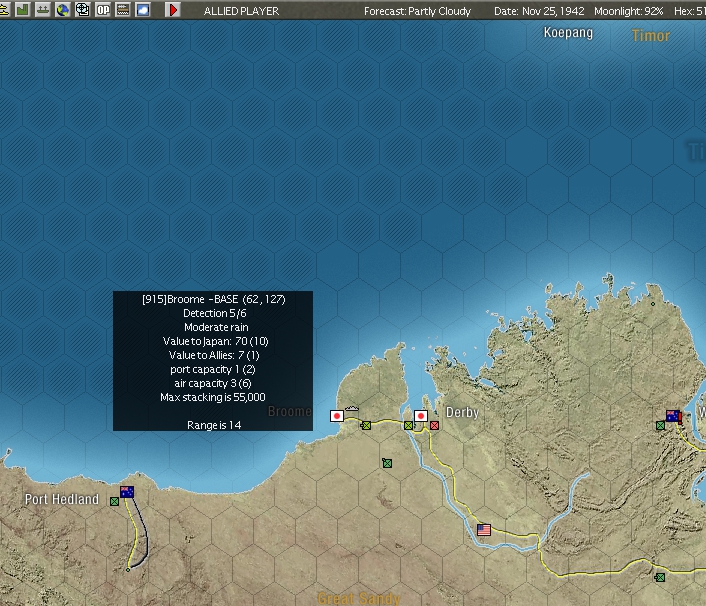Screen dimensions: 706x606
Task: Select the yellow-green unit beside Derby's Japanese flag
Action: click(x=408, y=425)
